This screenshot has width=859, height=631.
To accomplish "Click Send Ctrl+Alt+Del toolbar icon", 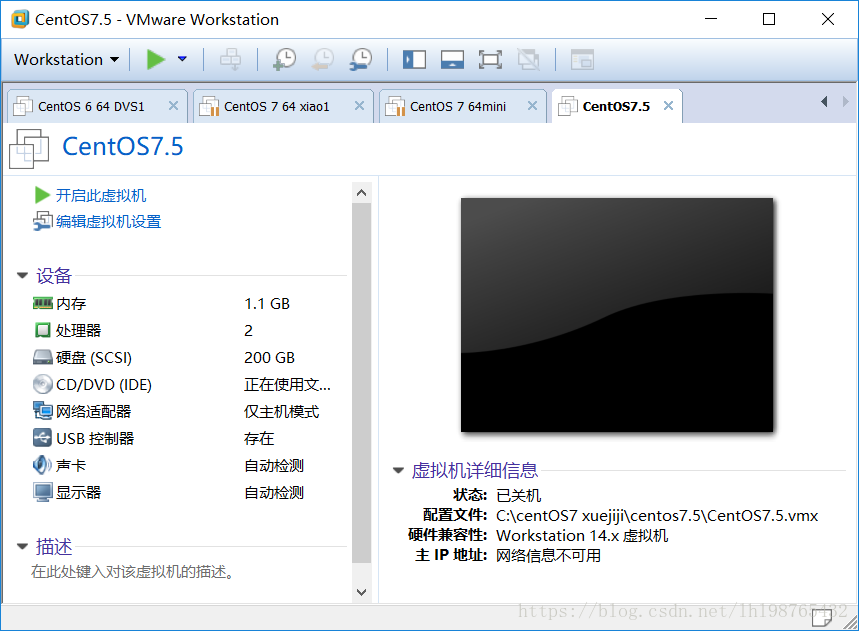I will [230, 59].
